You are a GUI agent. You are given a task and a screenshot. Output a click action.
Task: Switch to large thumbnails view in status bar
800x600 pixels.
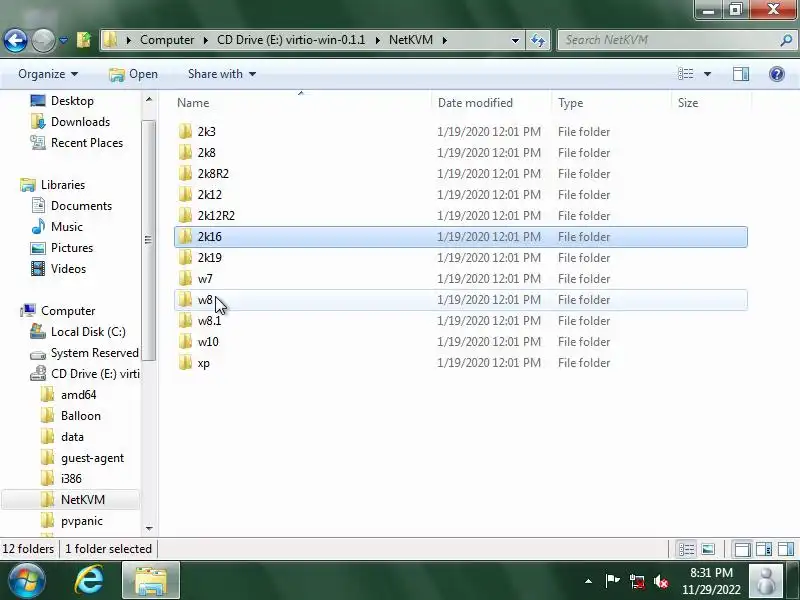(x=708, y=549)
